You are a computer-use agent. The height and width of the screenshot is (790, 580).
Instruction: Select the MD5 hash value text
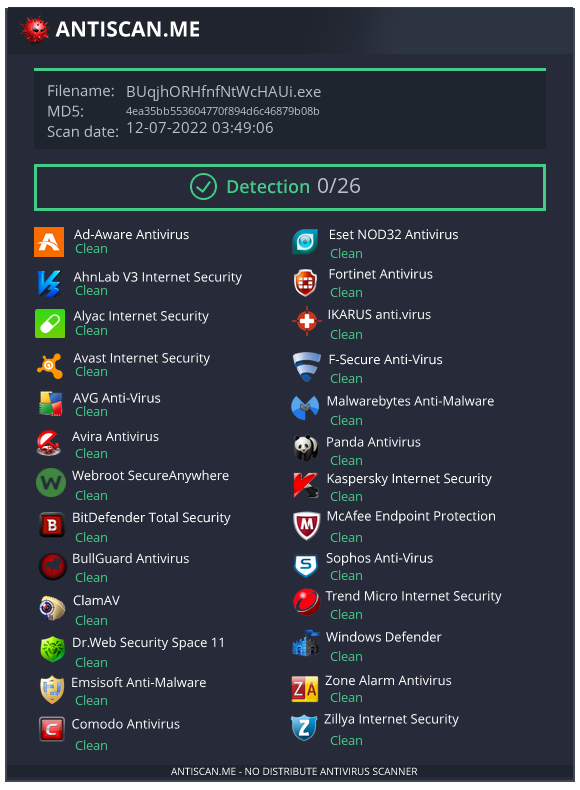(x=222, y=111)
